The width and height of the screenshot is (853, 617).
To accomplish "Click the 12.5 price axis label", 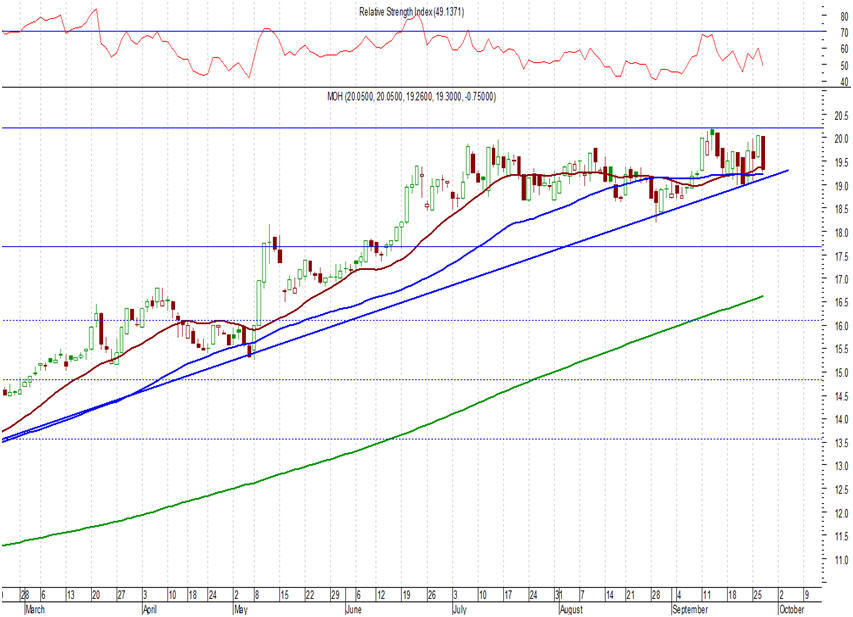I will tap(841, 490).
